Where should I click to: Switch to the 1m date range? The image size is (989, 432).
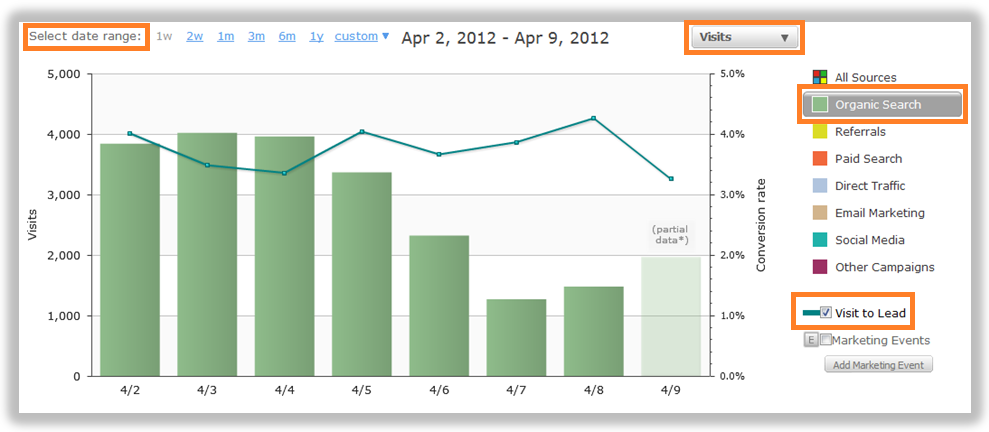(x=225, y=37)
